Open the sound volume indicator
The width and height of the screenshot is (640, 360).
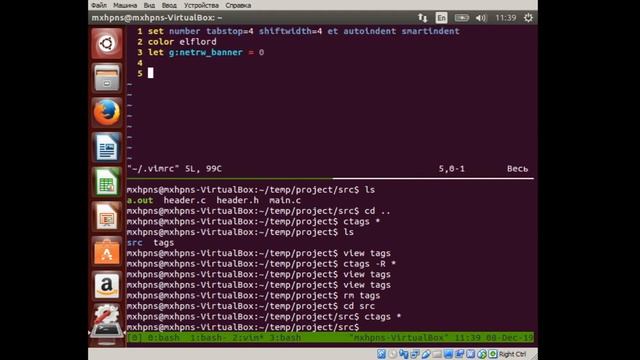click(481, 18)
